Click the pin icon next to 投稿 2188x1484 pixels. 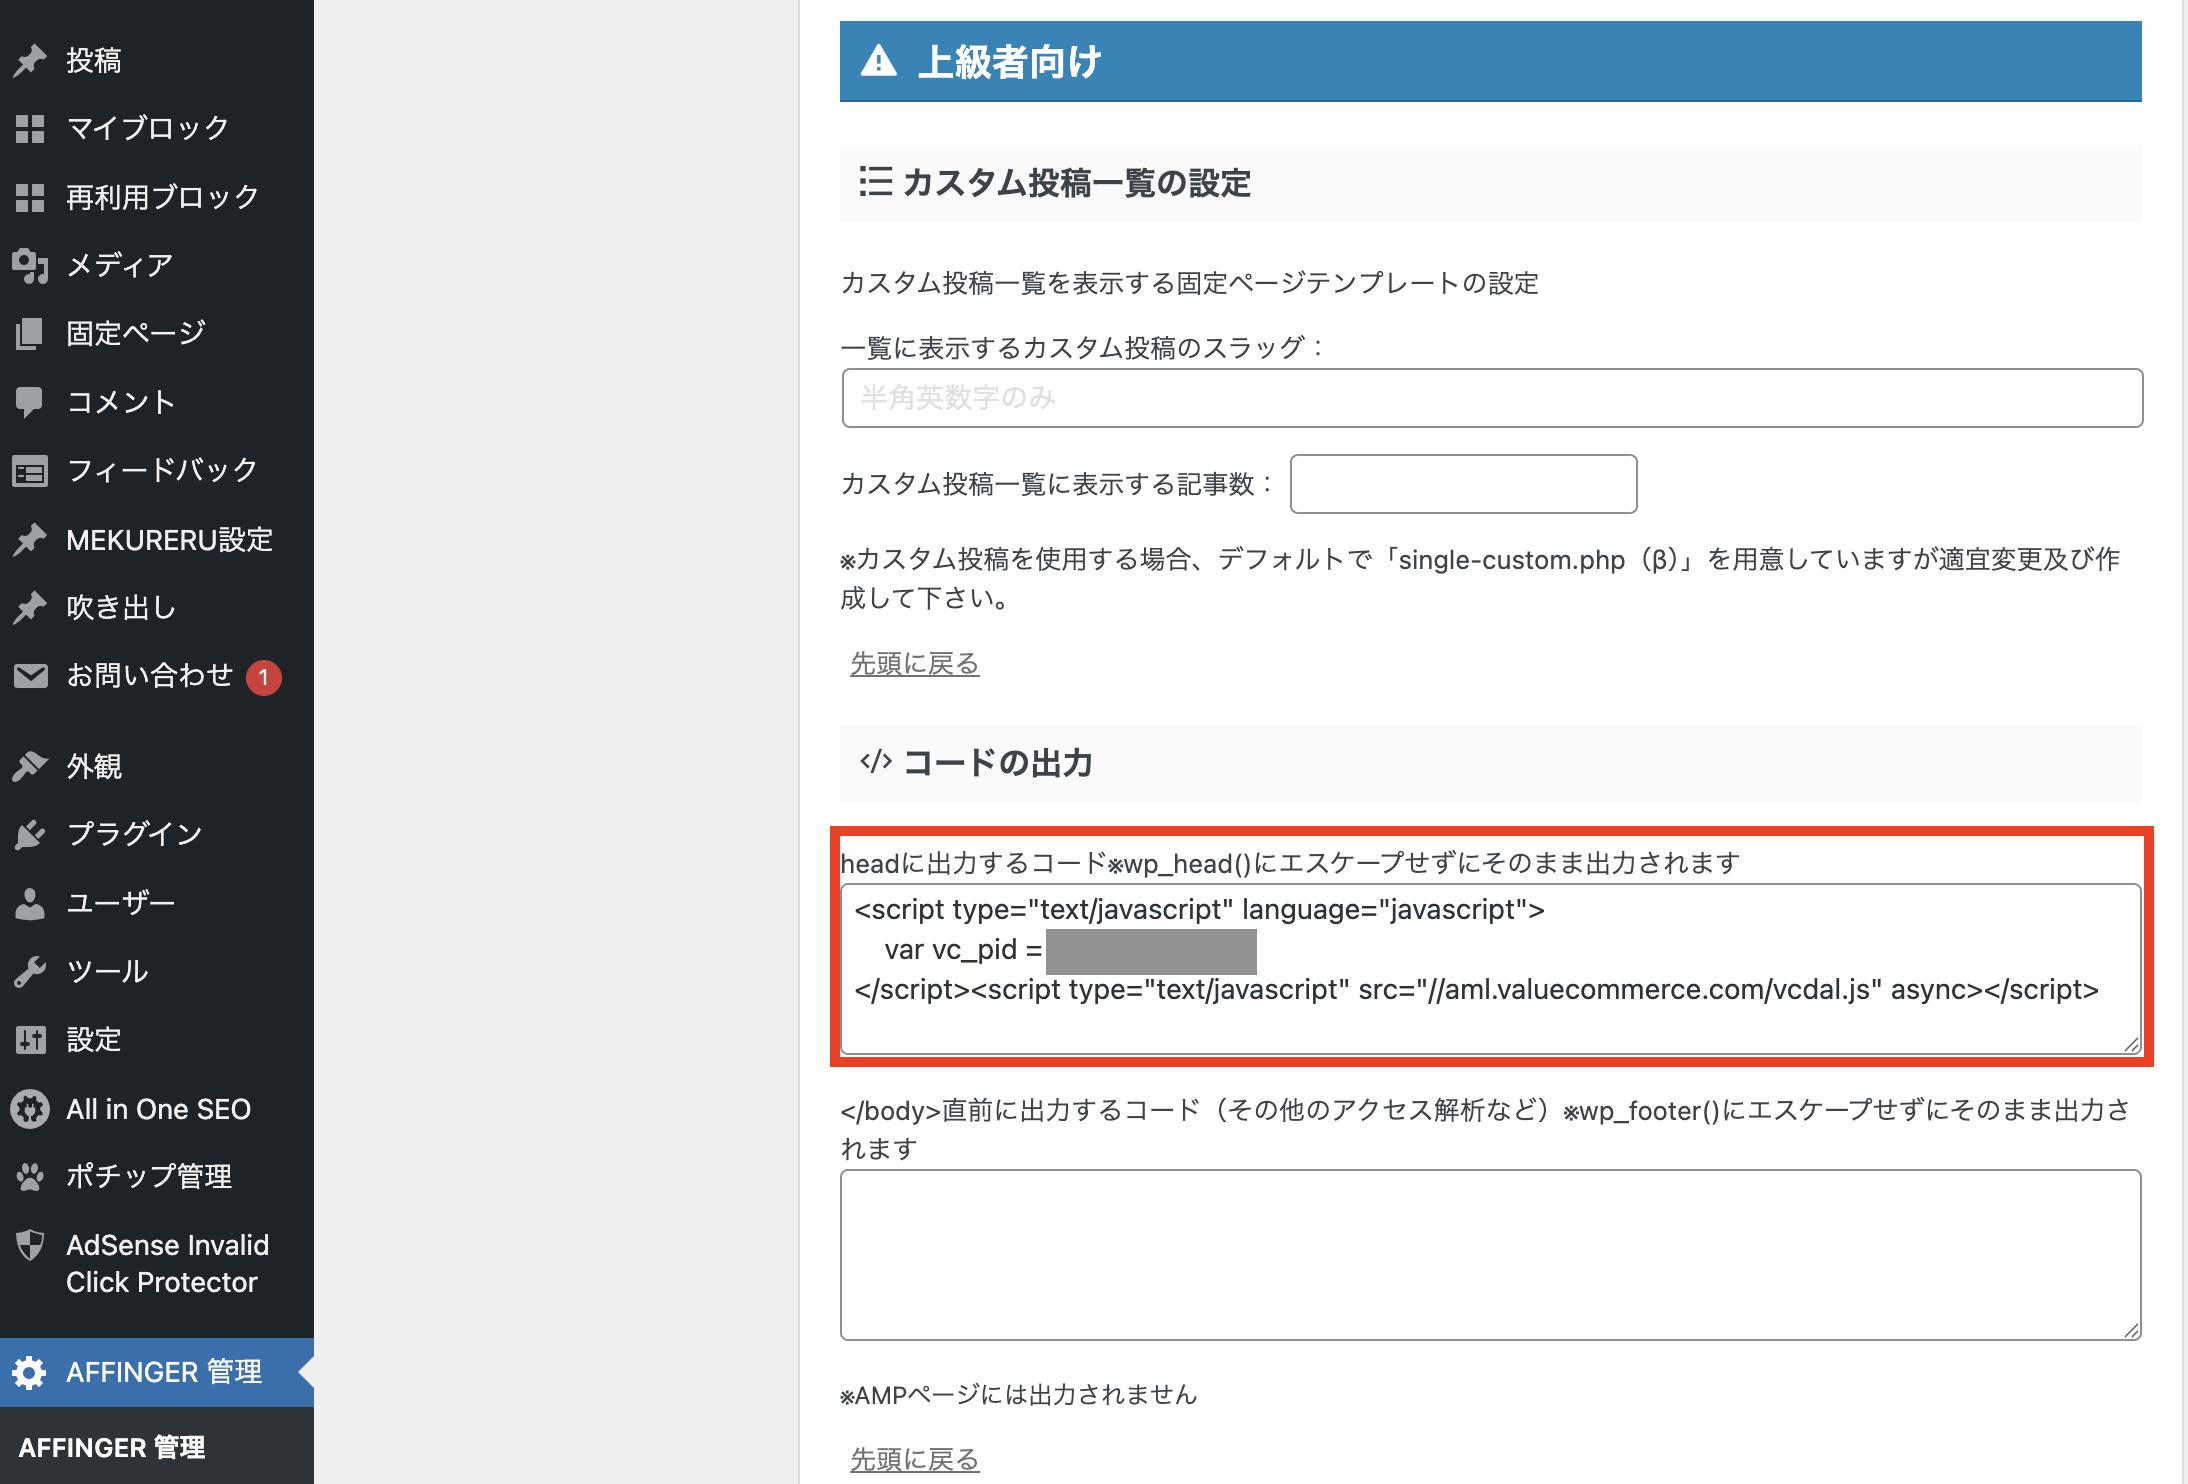[x=30, y=61]
